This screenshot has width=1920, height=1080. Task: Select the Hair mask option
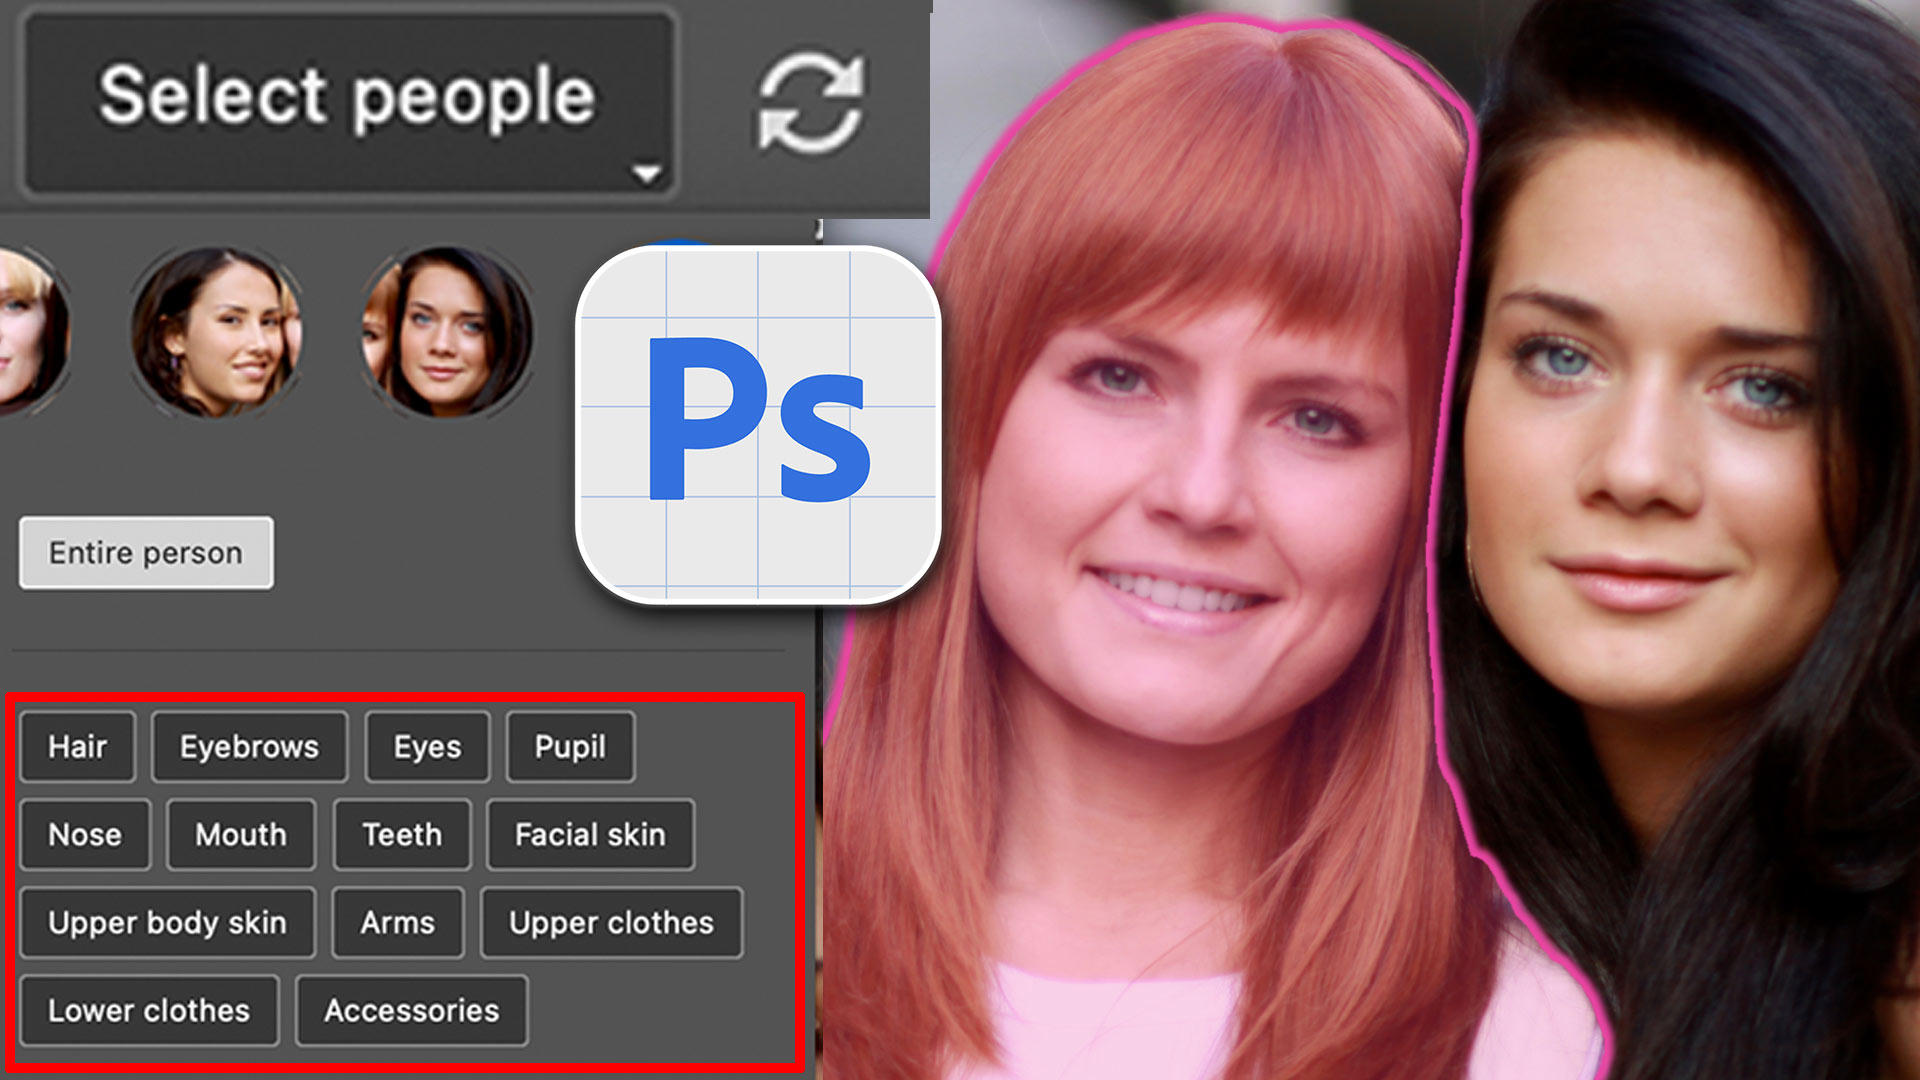click(77, 747)
